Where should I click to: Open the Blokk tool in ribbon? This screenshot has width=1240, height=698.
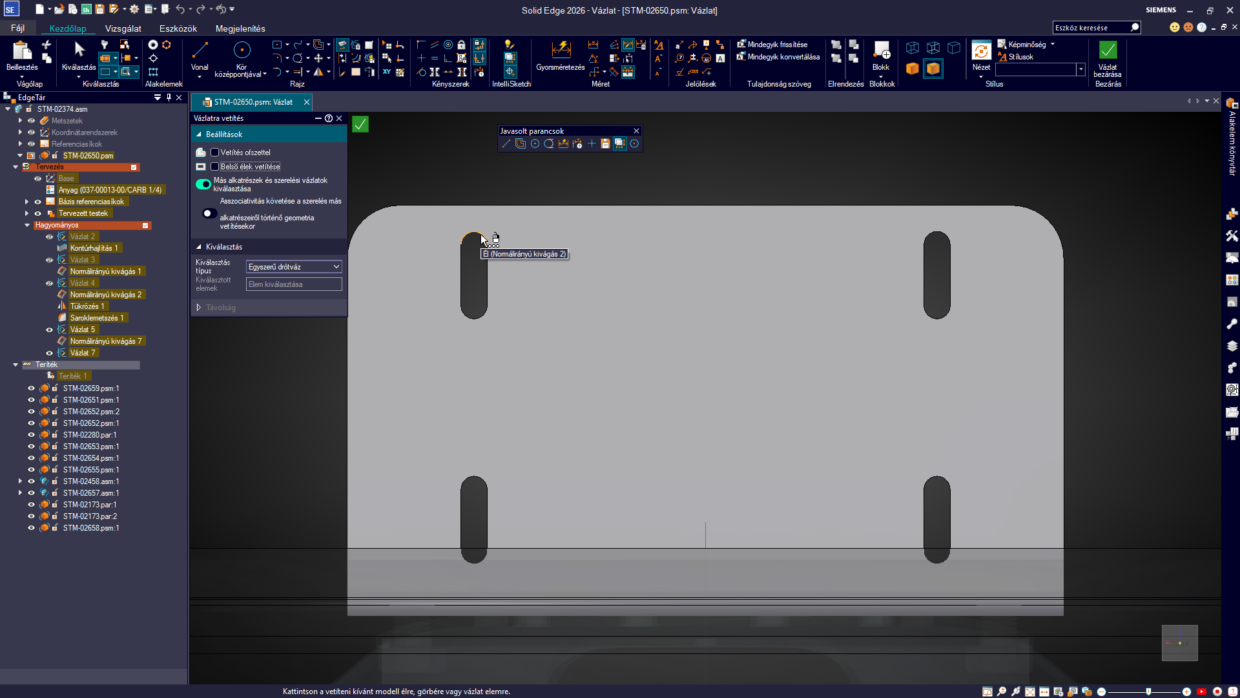[881, 52]
